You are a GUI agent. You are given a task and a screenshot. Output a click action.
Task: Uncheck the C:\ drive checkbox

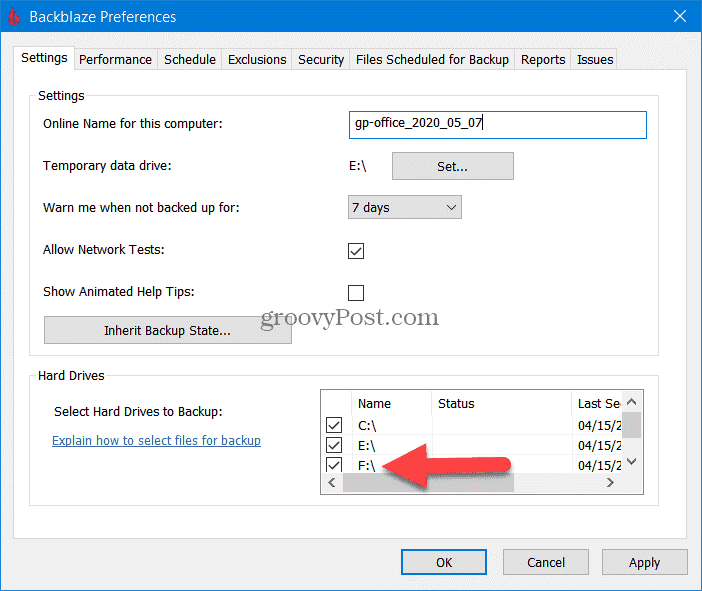pos(334,425)
